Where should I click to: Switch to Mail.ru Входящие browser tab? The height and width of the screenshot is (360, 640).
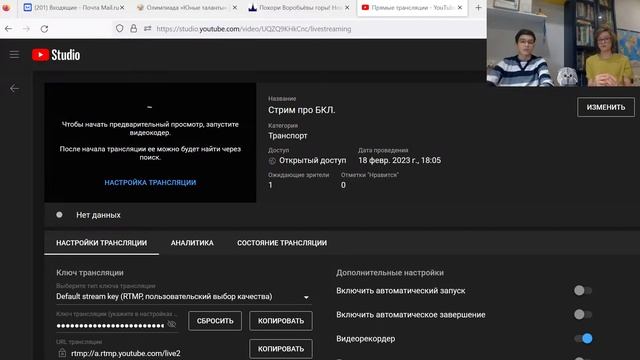[x=74, y=8]
